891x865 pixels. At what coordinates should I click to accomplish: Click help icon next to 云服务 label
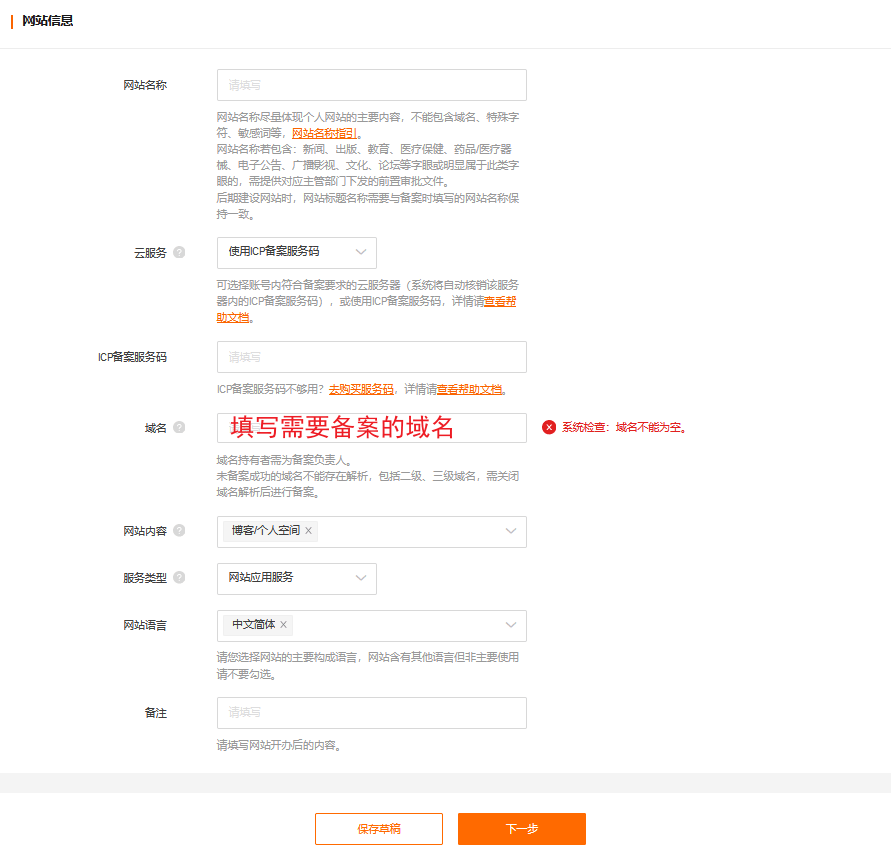click(x=179, y=253)
